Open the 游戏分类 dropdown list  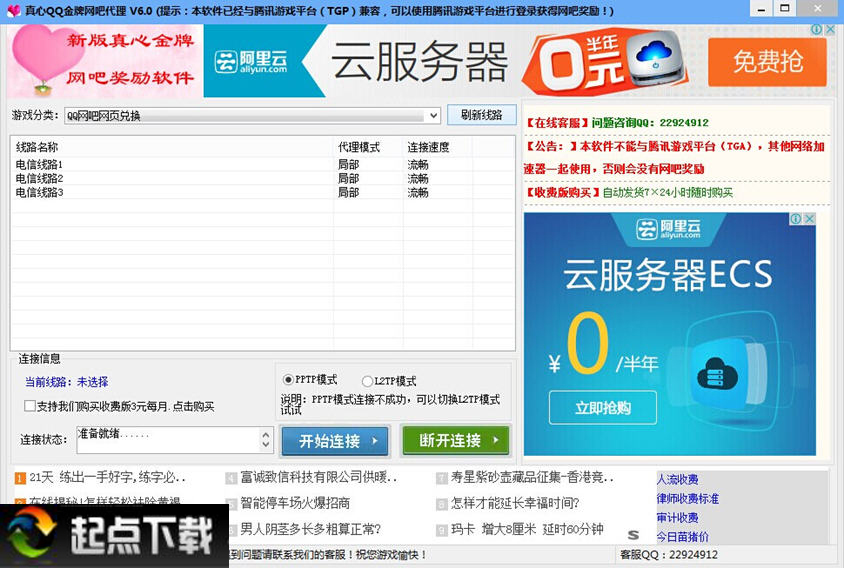click(433, 116)
